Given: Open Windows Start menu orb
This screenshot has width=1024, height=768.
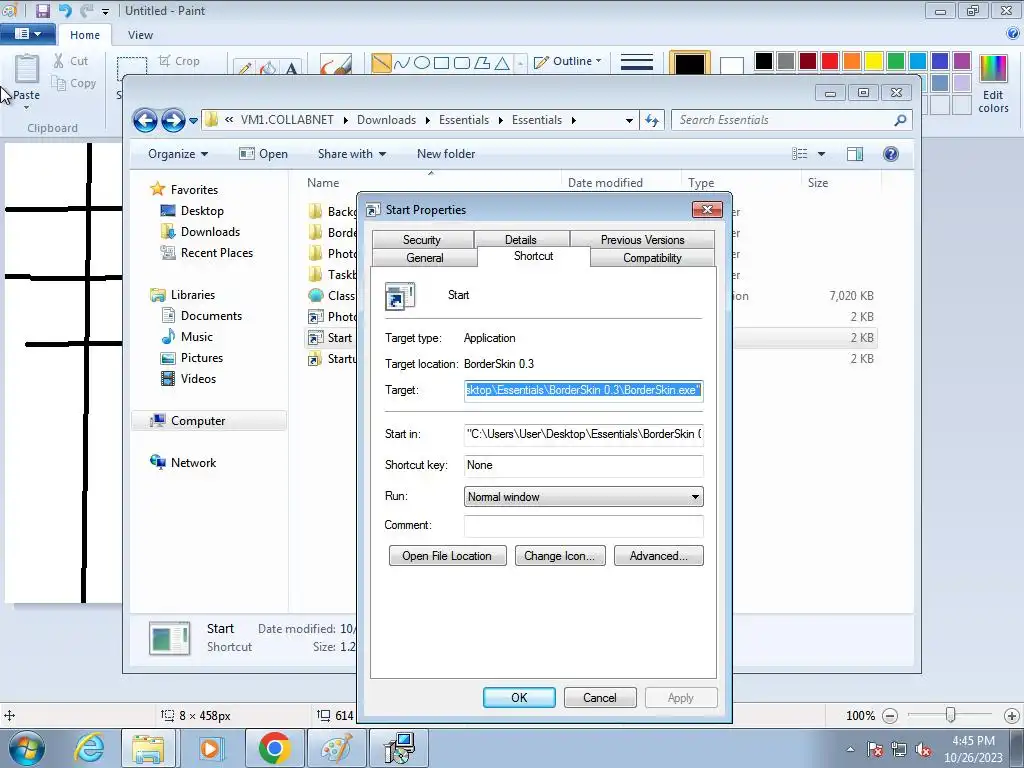Looking at the screenshot, I should tap(27, 748).
